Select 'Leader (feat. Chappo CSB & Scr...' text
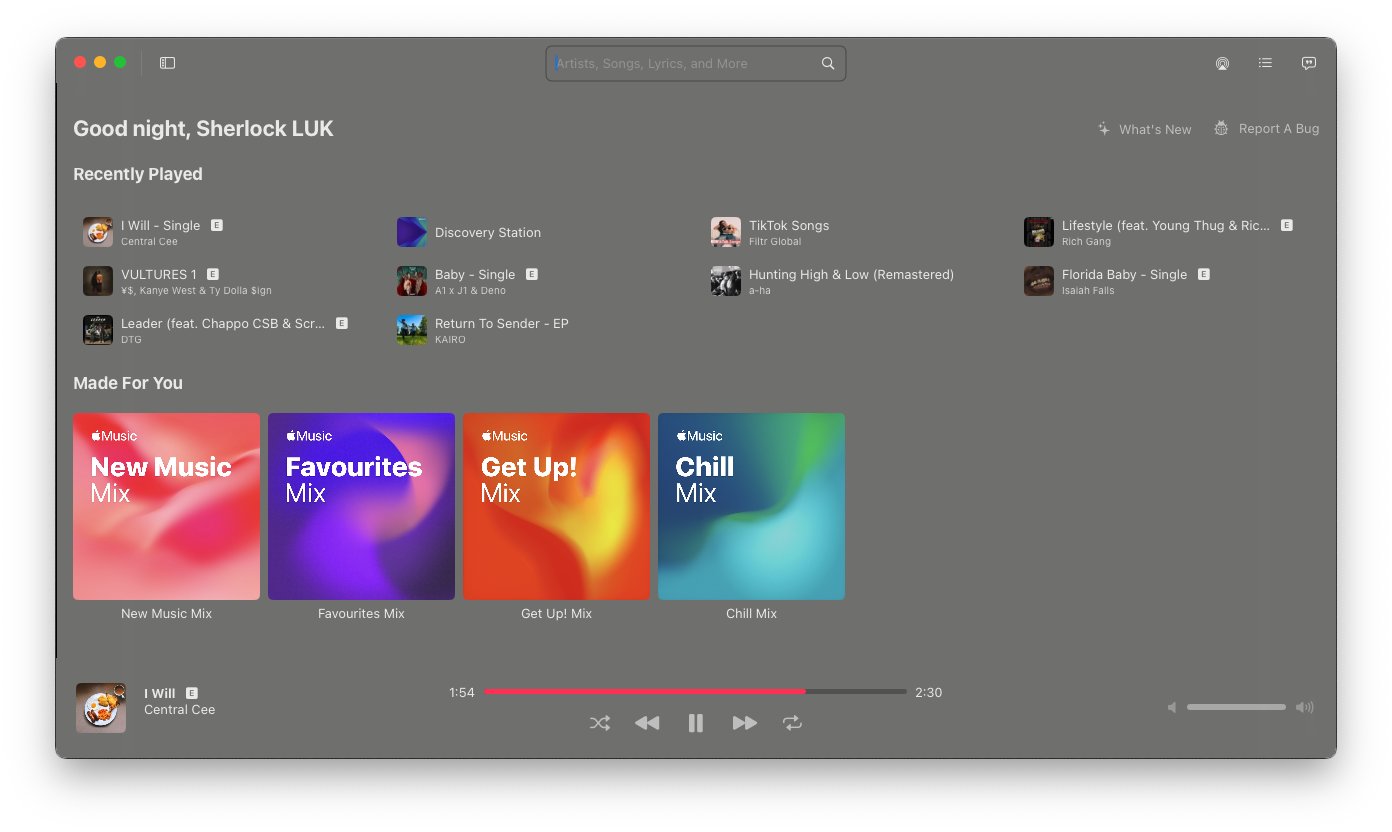Image resolution: width=1392 pixels, height=832 pixels. click(223, 323)
